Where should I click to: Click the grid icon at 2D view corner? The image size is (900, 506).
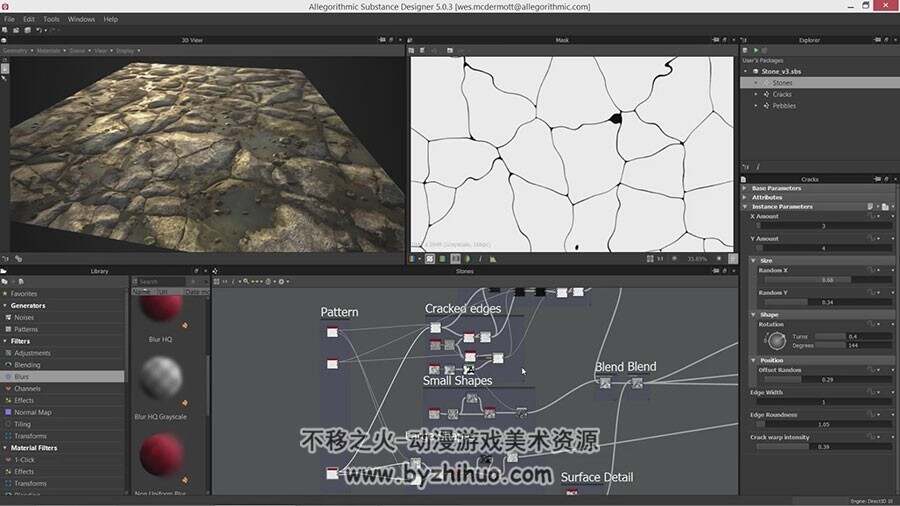[x=732, y=259]
